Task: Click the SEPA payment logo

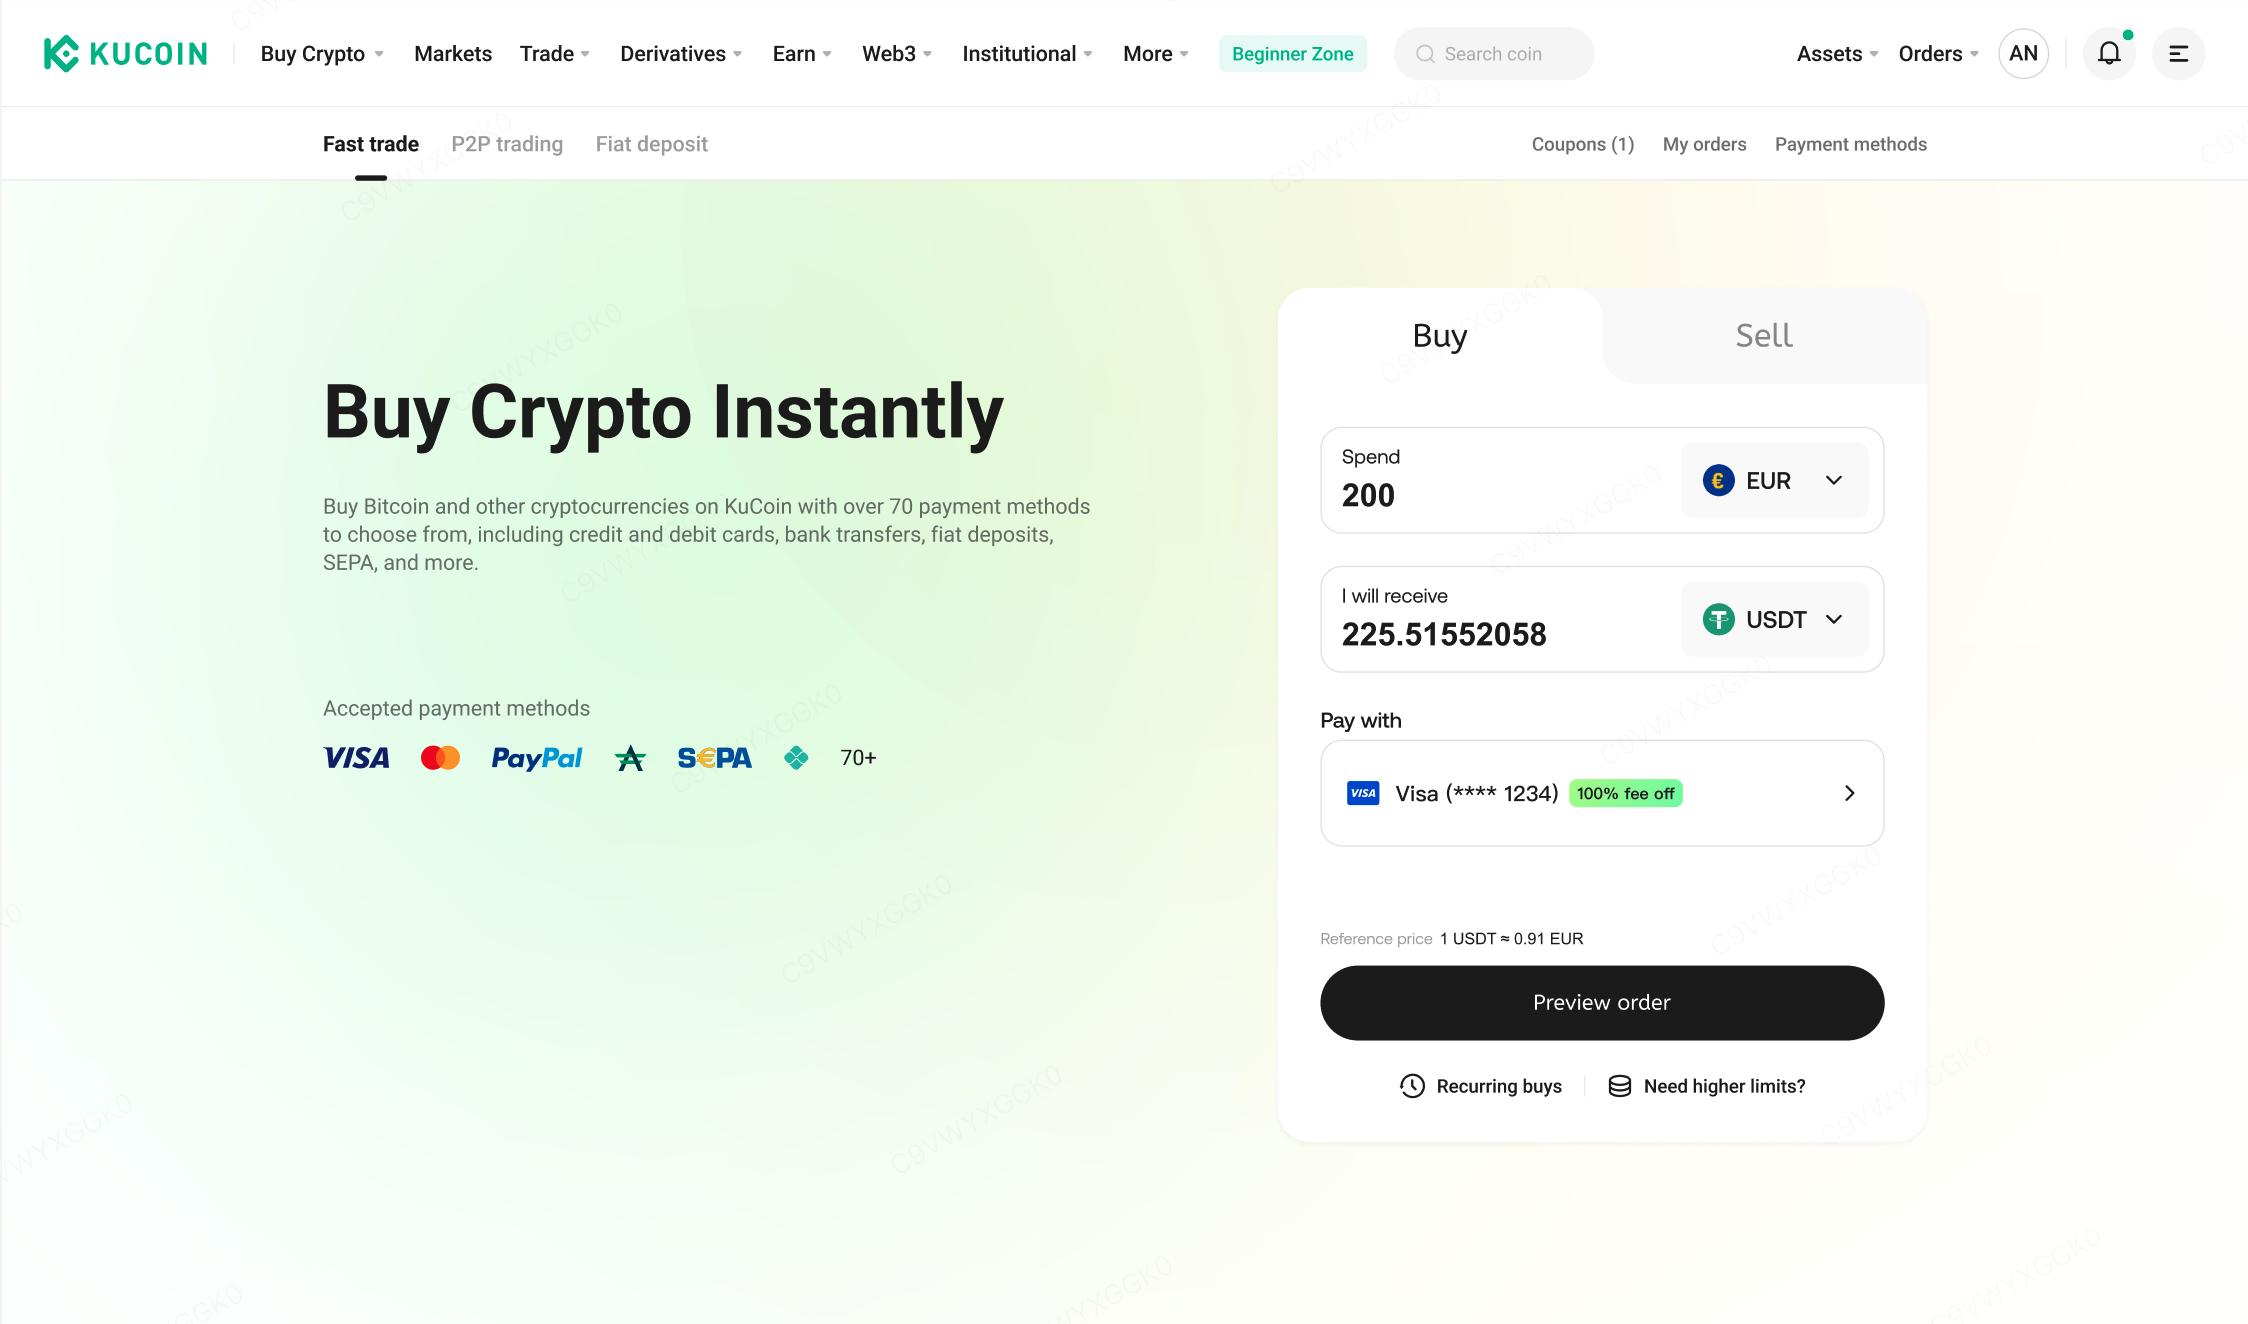Action: pos(714,758)
